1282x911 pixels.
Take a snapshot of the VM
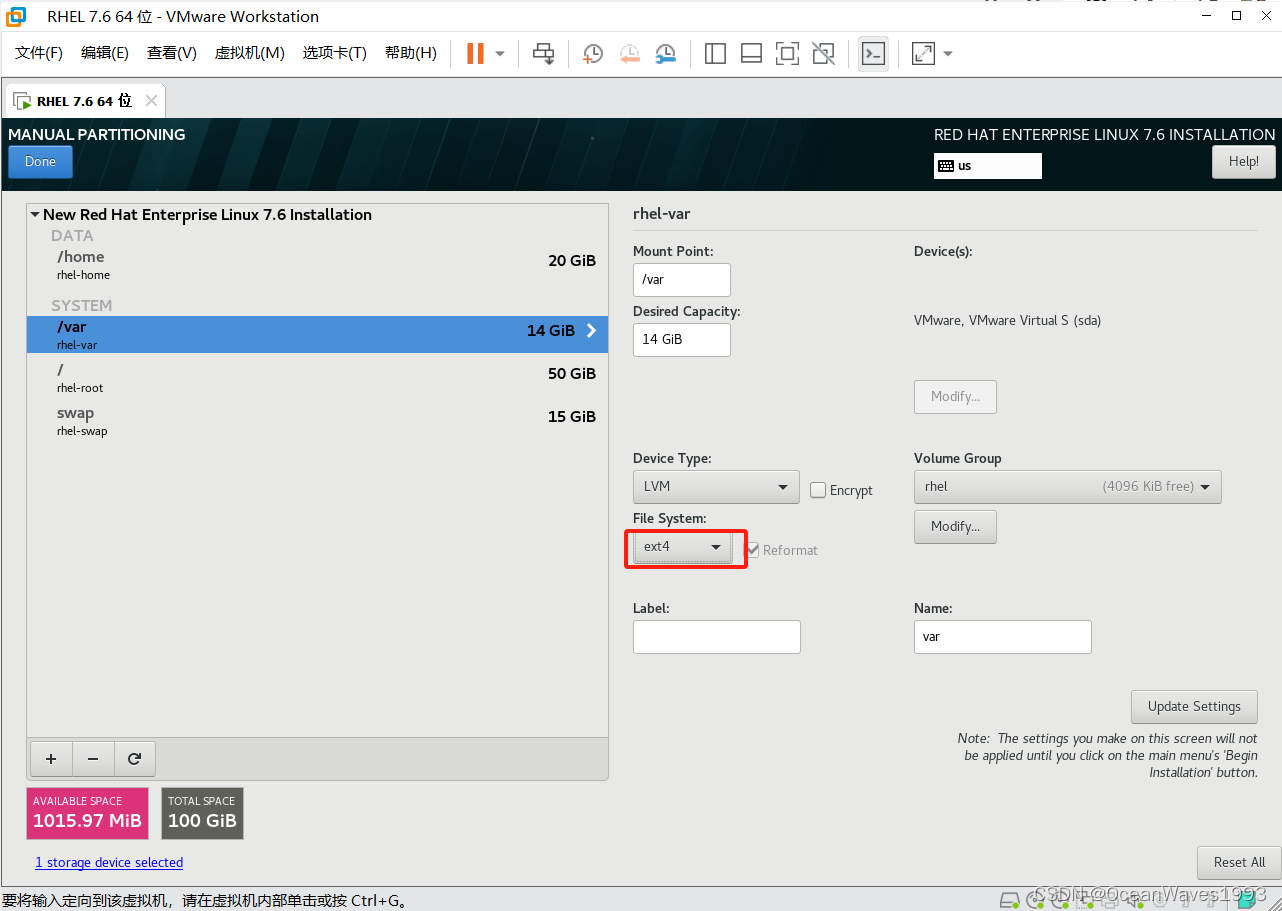[593, 53]
